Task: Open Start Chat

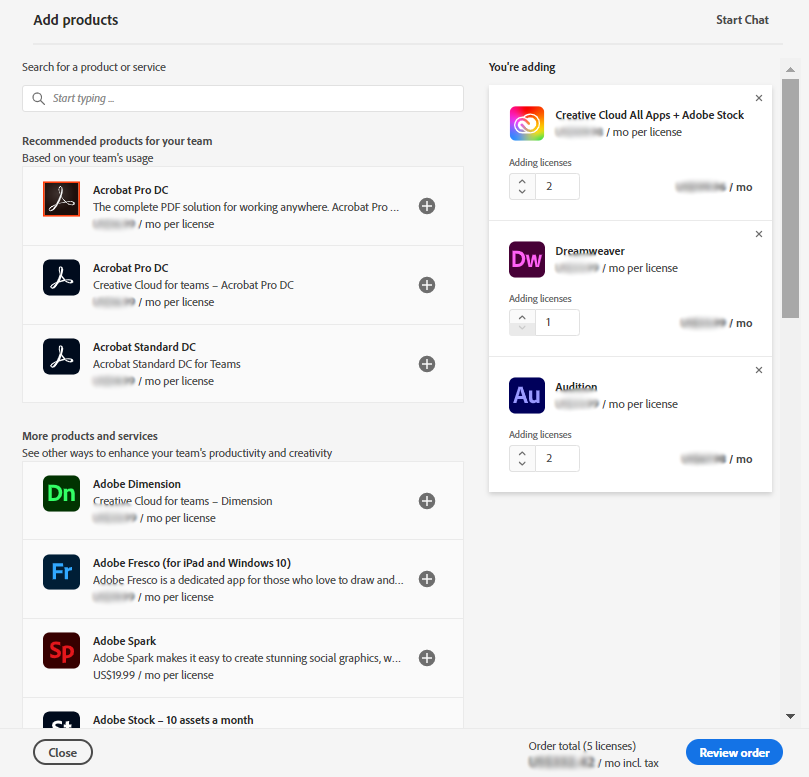Action: pos(742,19)
